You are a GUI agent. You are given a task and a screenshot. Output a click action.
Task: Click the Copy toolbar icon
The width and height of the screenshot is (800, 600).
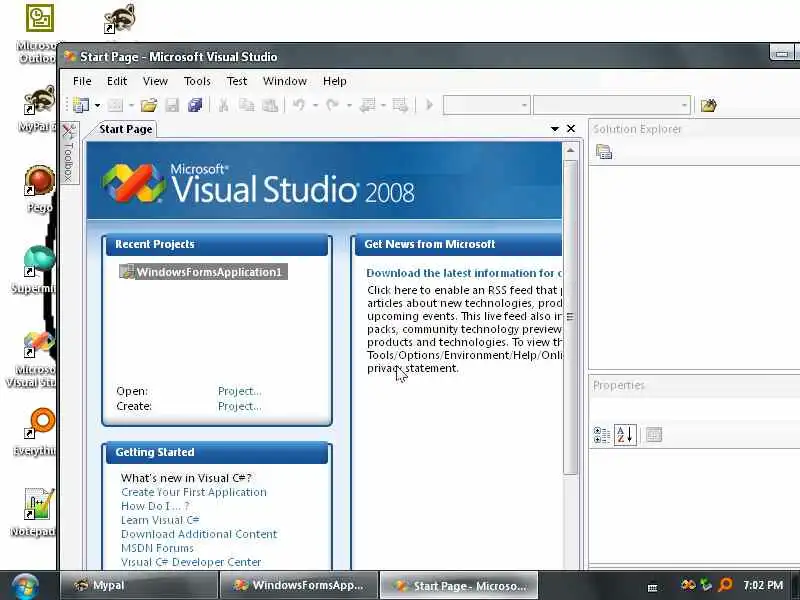[247, 105]
